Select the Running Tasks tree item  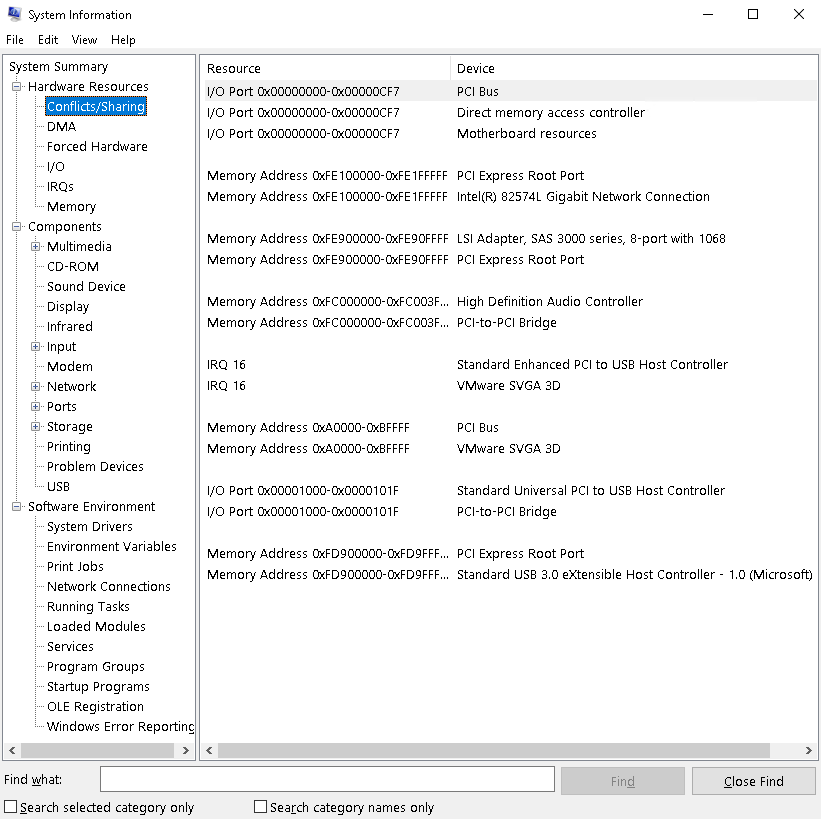pyautogui.click(x=87, y=606)
